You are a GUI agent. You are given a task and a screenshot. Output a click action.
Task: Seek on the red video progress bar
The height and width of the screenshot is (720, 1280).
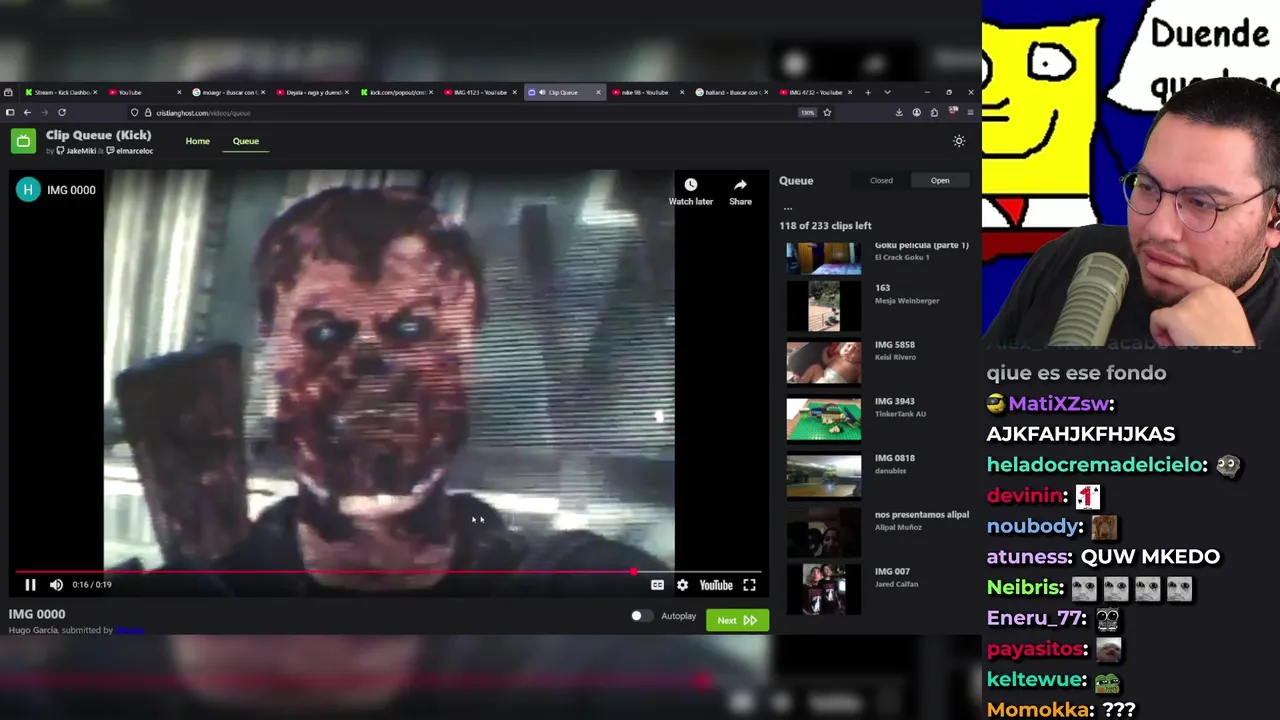click(x=388, y=572)
